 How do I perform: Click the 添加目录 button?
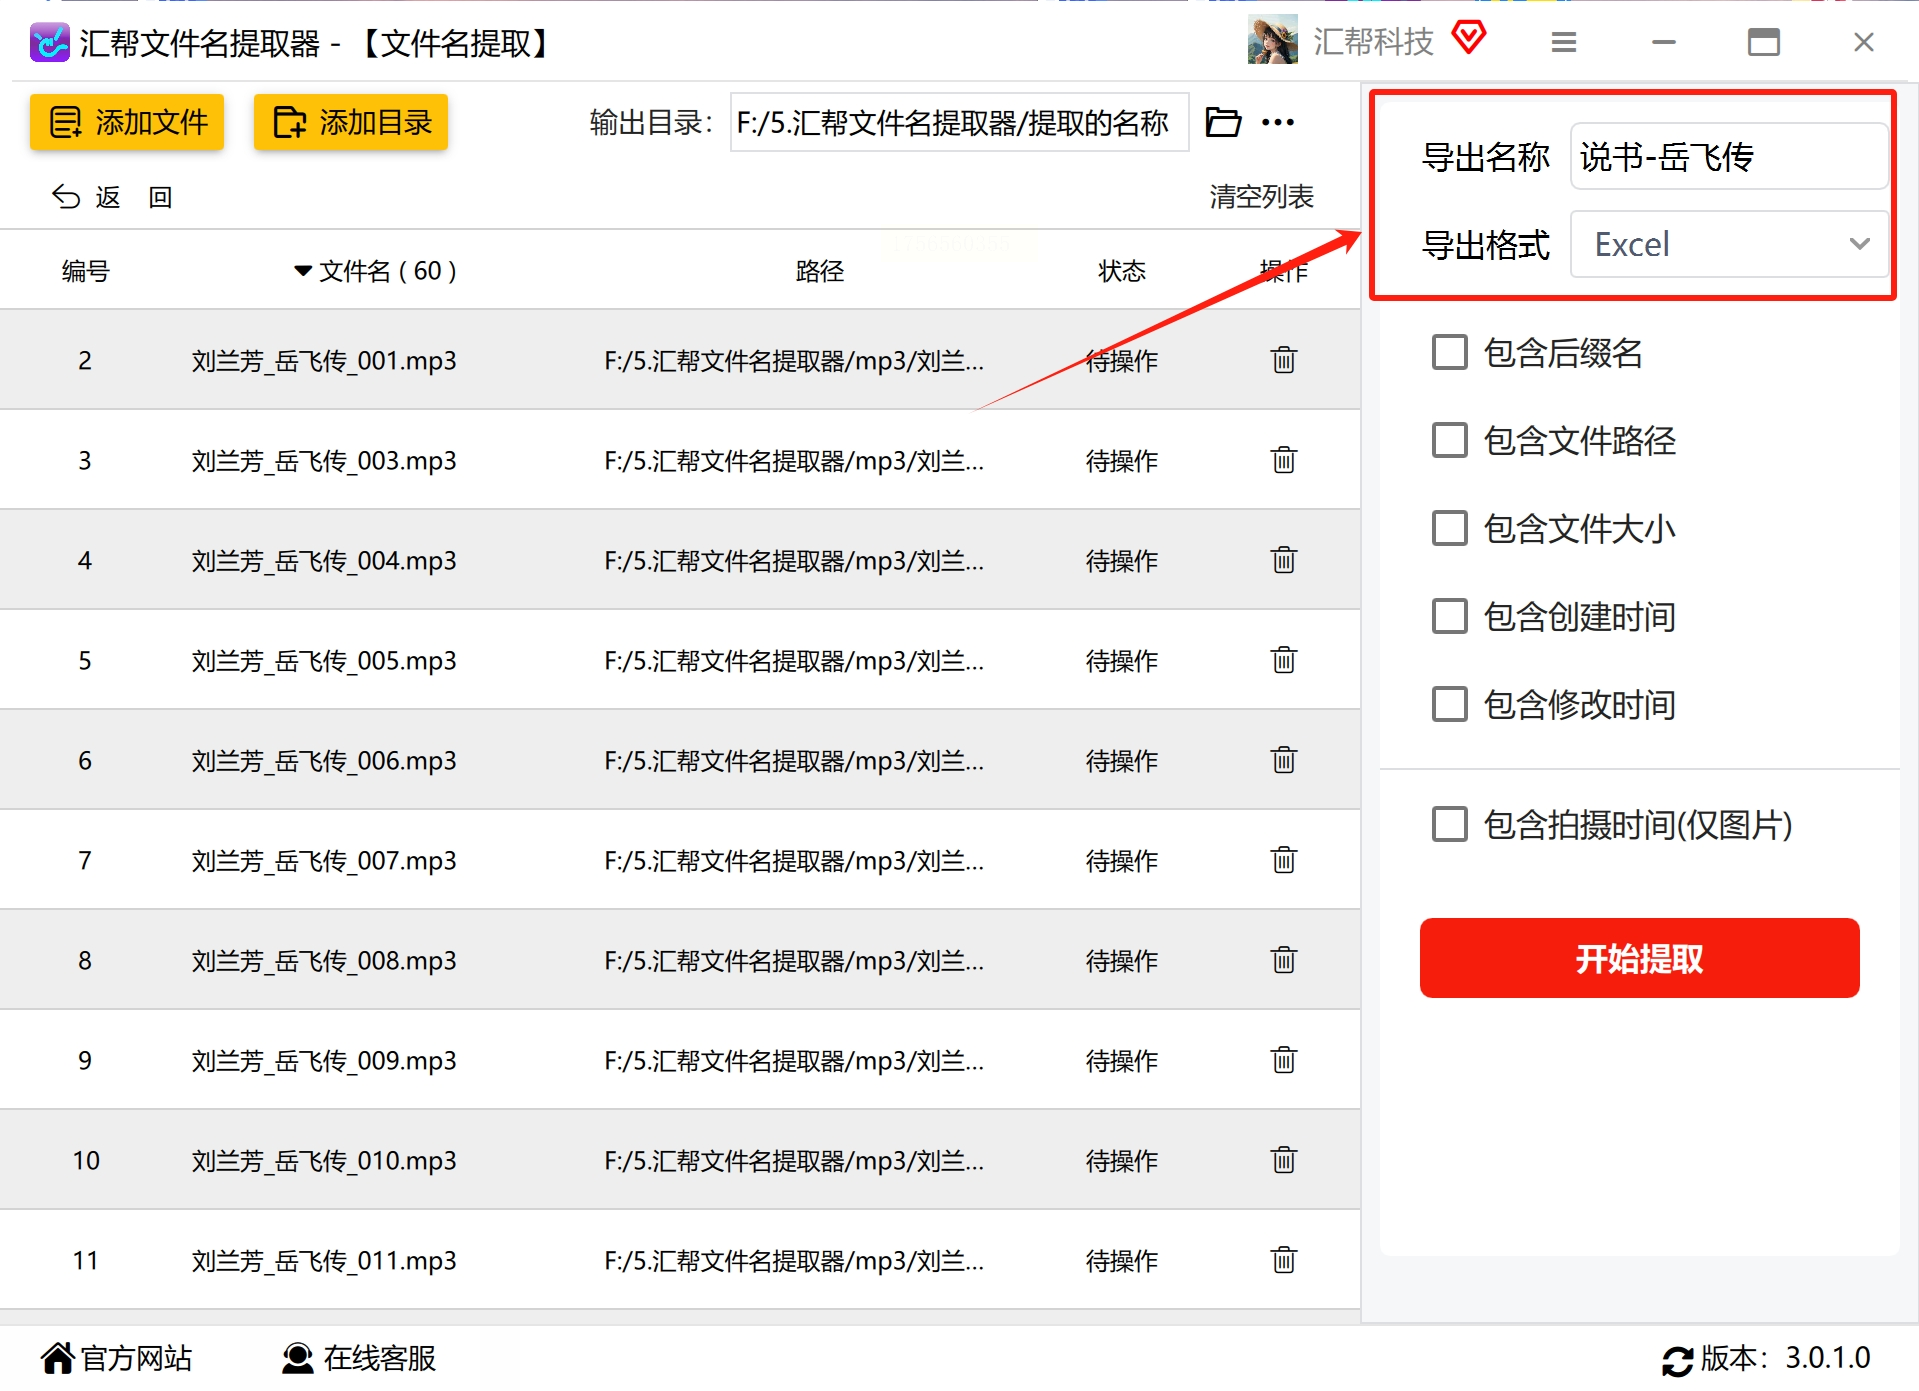[351, 122]
